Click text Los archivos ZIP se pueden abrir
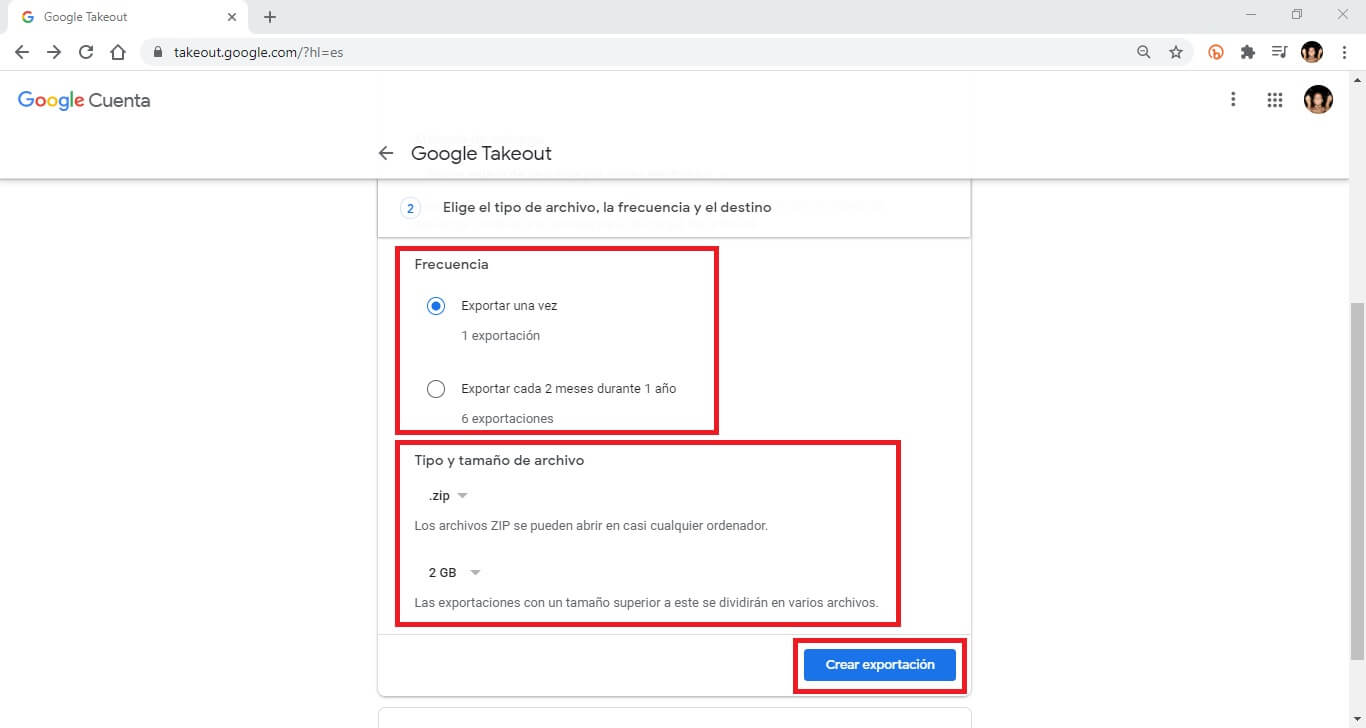 point(591,525)
